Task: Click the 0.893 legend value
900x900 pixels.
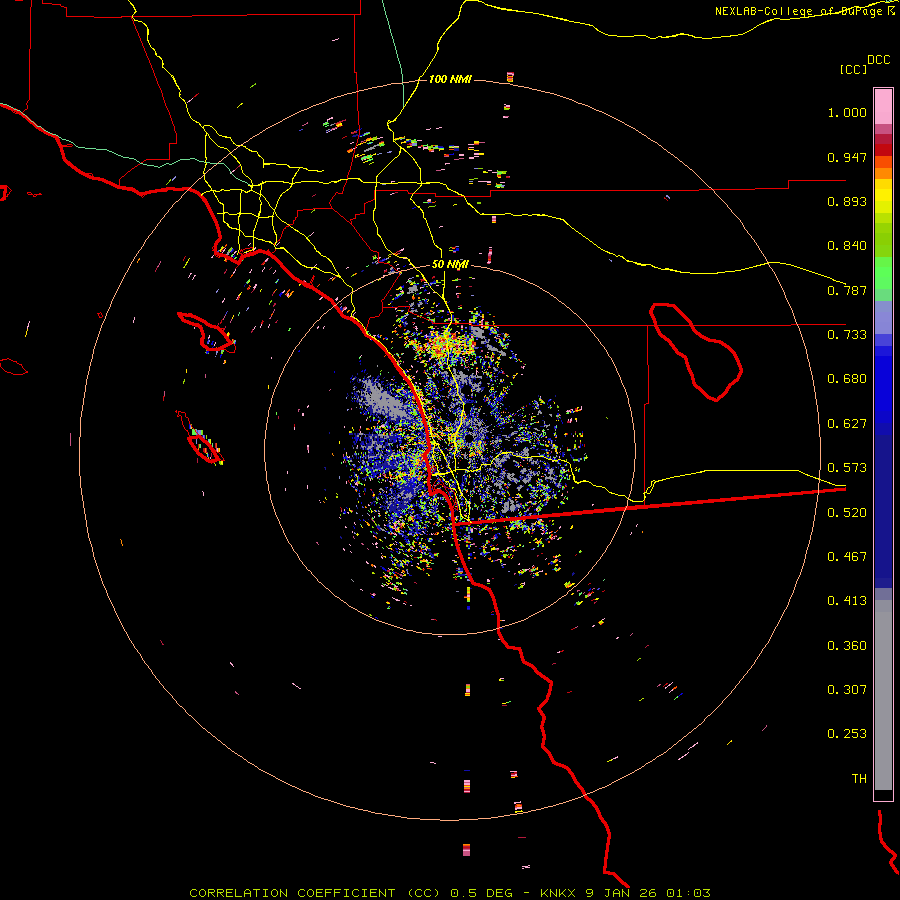Action: (x=847, y=201)
